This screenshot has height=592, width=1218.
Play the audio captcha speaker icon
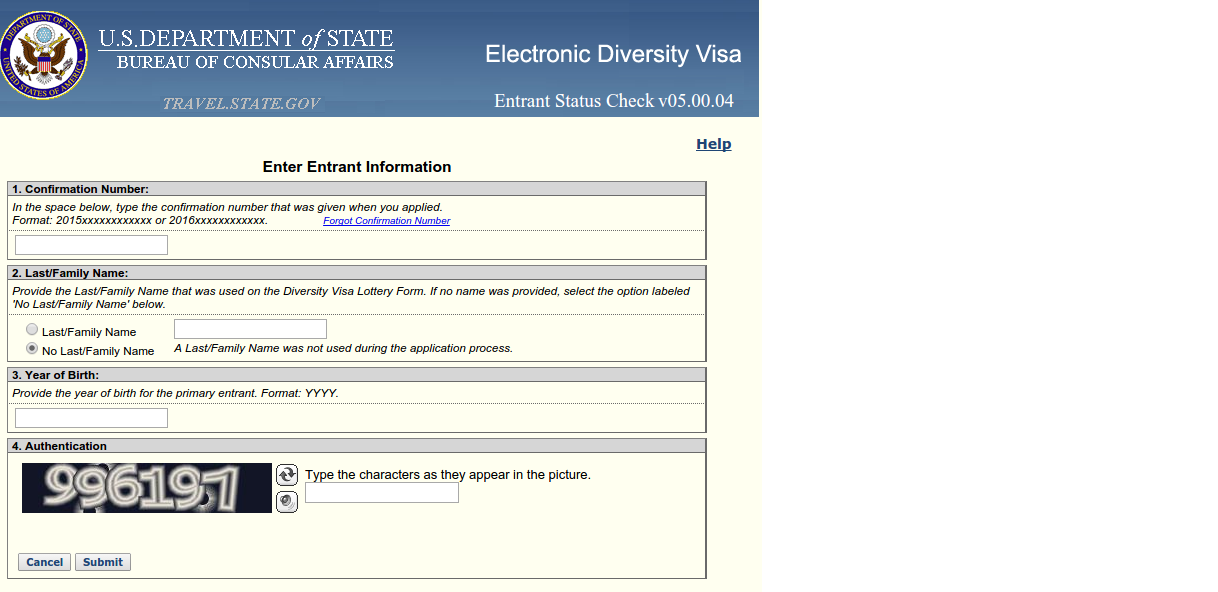coord(287,502)
